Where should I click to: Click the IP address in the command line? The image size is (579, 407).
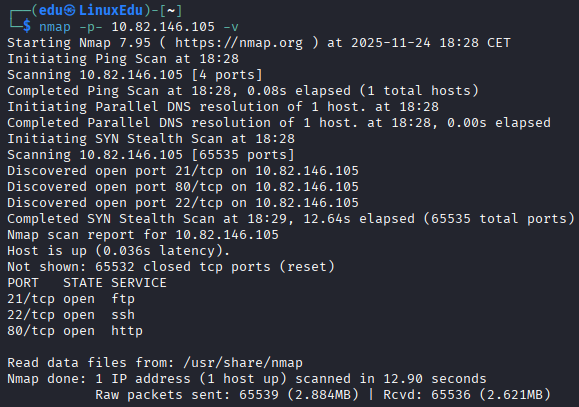163,27
